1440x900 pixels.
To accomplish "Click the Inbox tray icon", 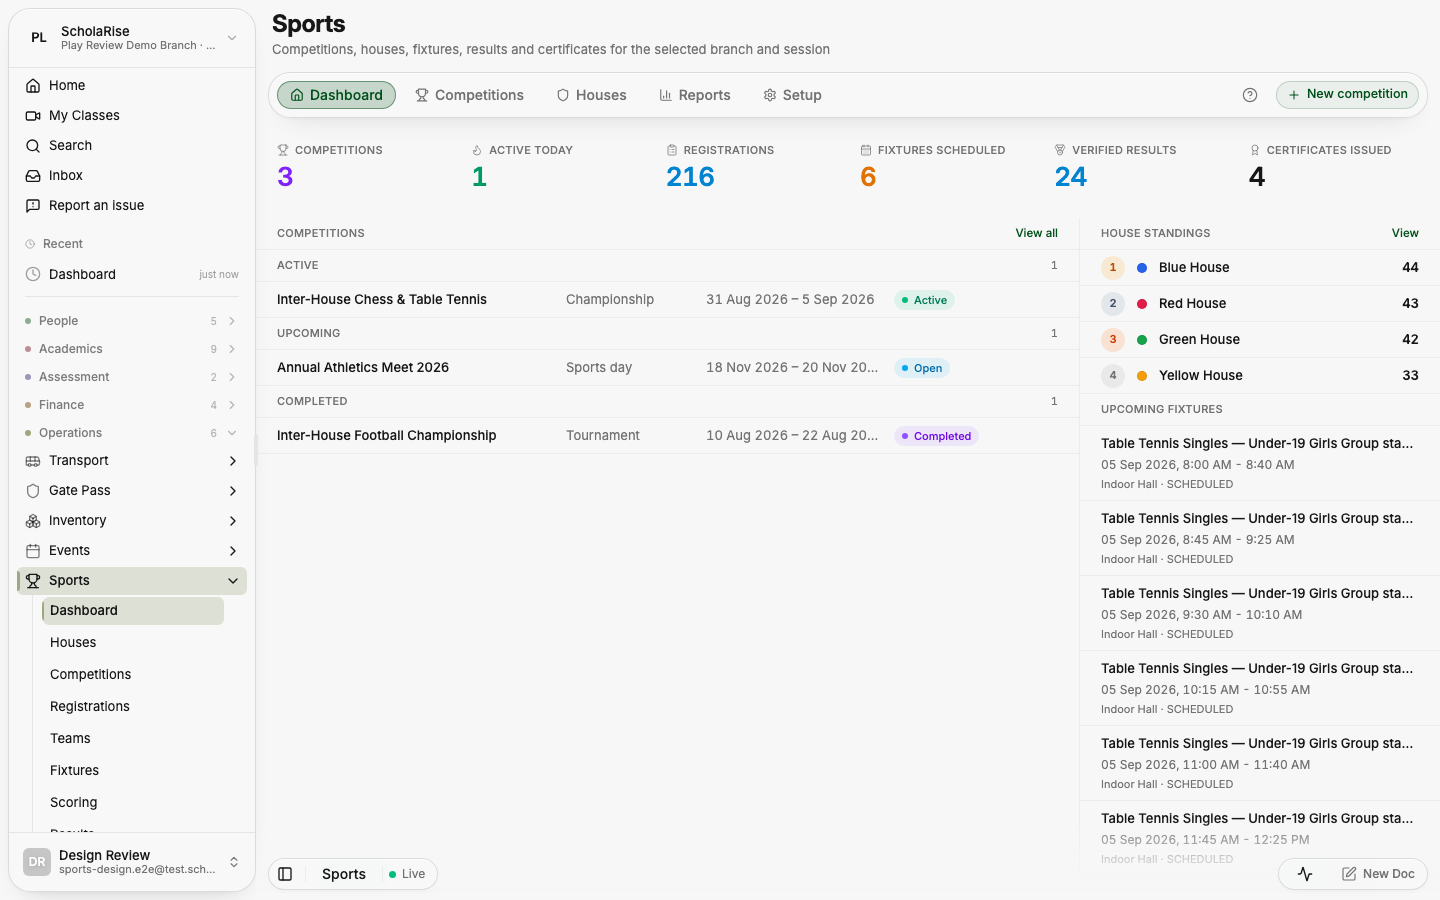I will click(x=33, y=176).
